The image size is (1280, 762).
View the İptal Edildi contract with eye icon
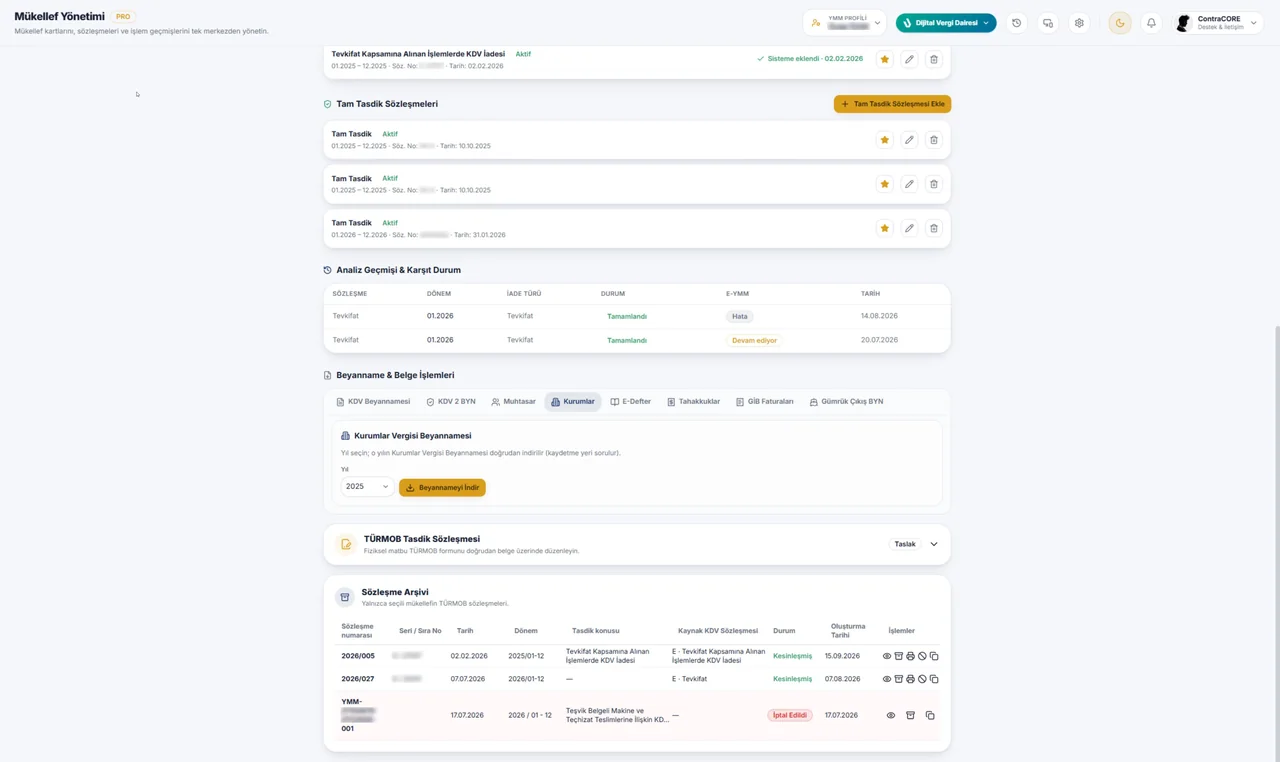point(891,715)
